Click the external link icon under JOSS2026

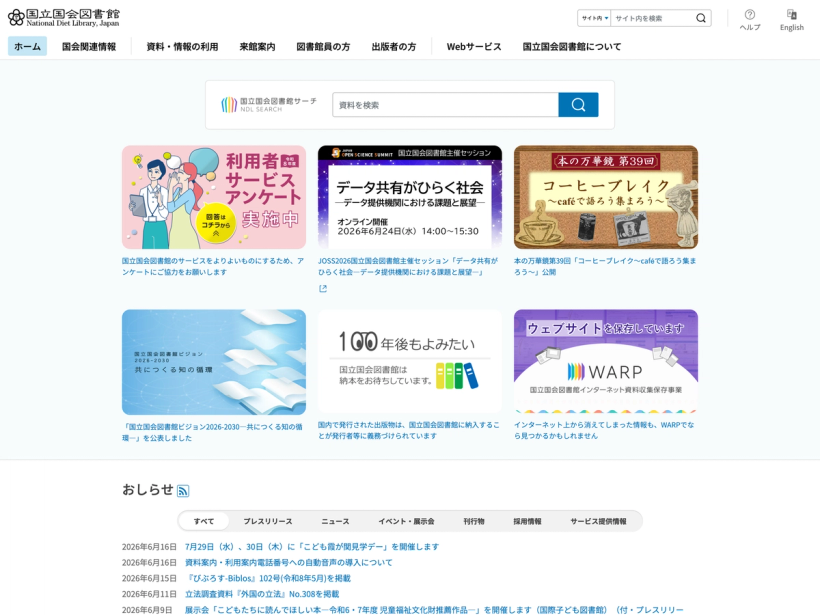click(x=323, y=288)
